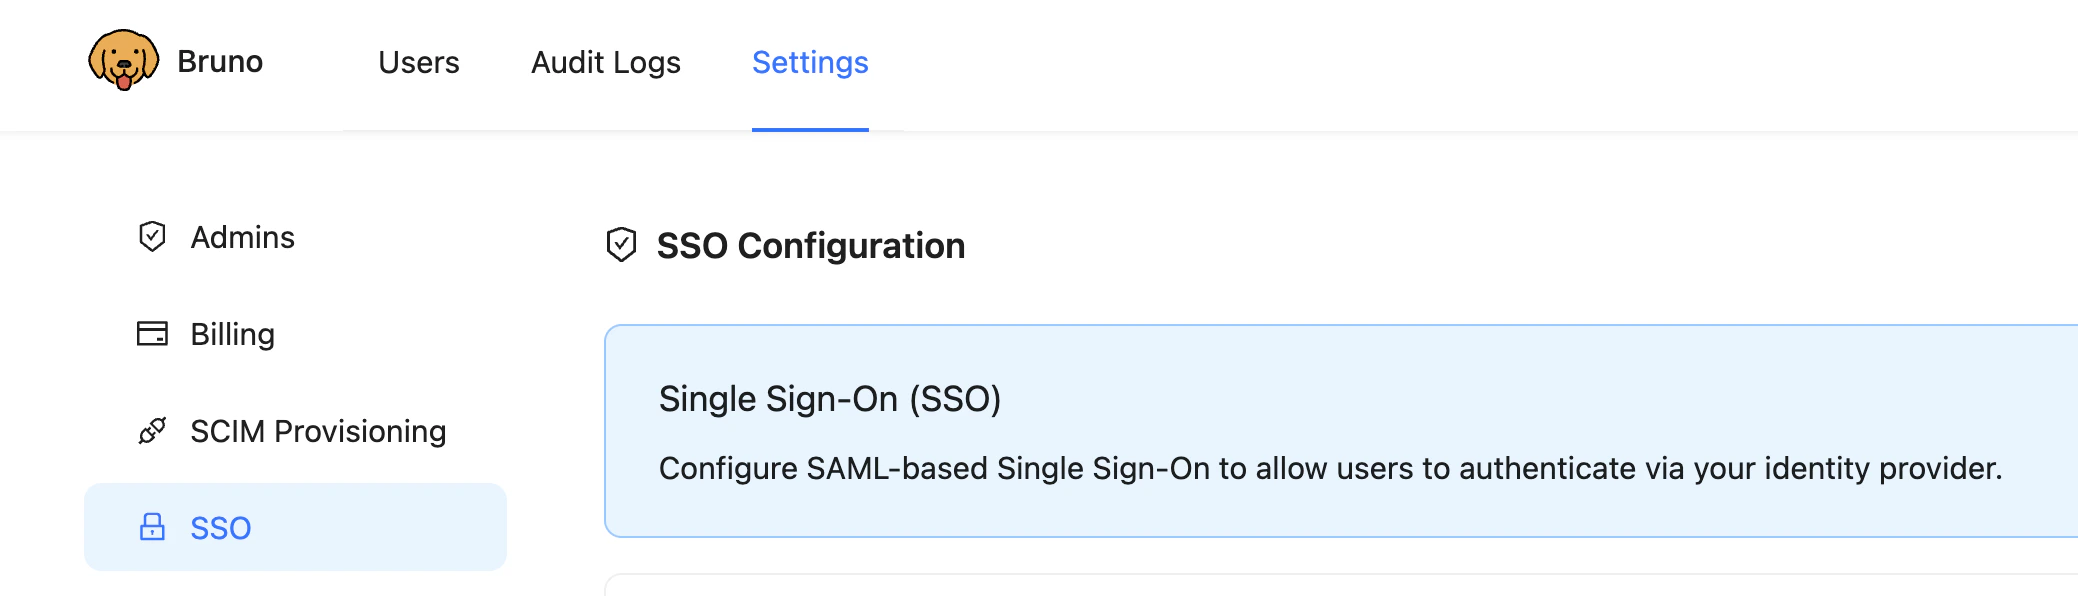Click the shield icon beside Admins

pos(152,237)
